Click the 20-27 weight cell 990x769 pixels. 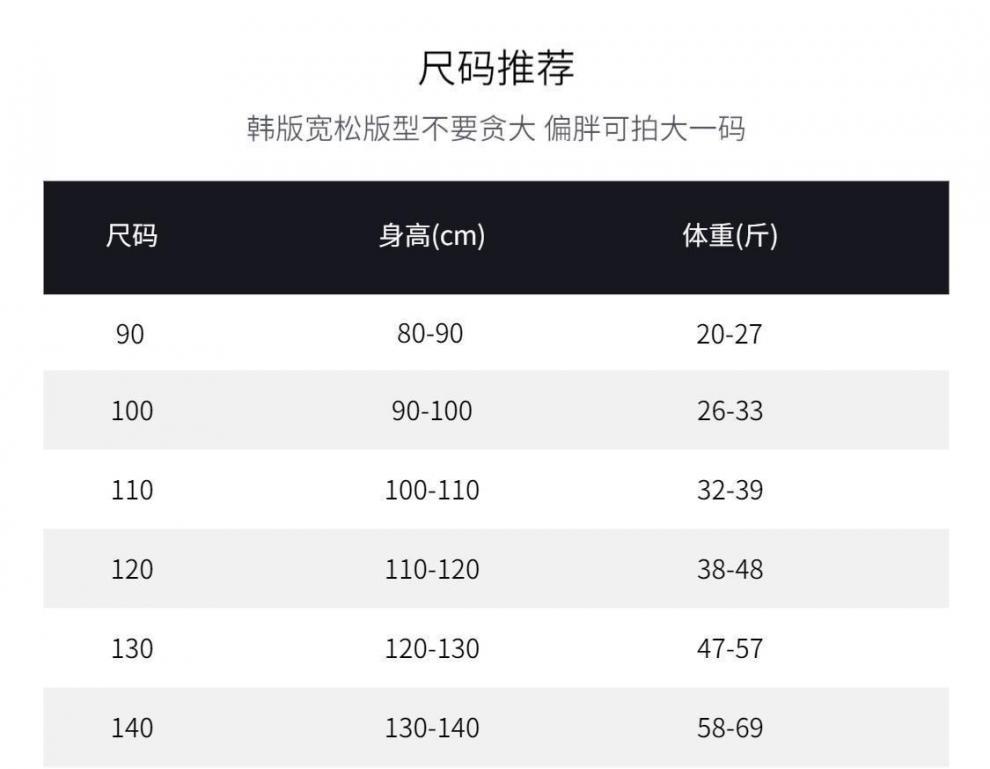729,334
